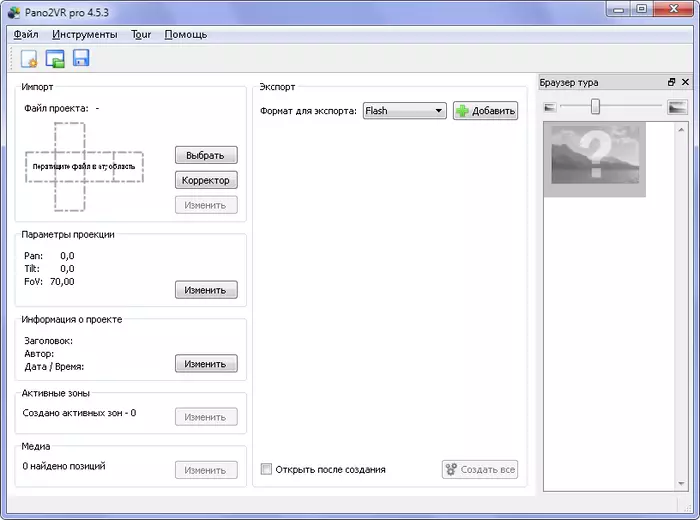Click Изменить button in Активные зоны section
Image resolution: width=700 pixels, height=520 pixels.
206,417
